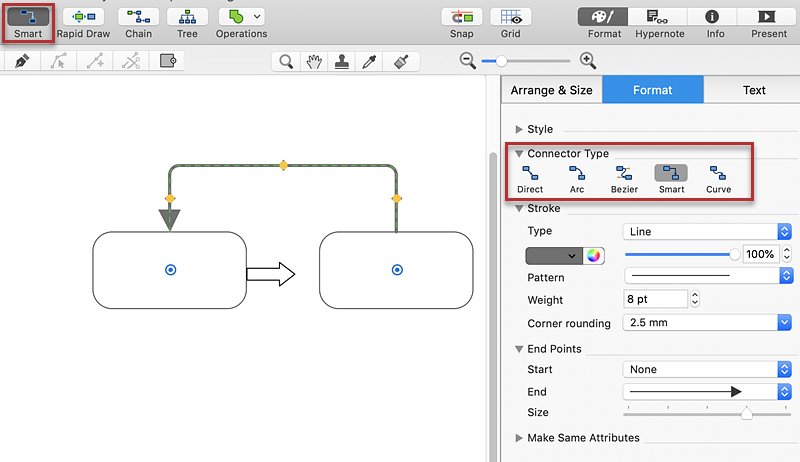The image size is (800, 462).
Task: Pick the eyedropper tool
Action: [x=369, y=62]
